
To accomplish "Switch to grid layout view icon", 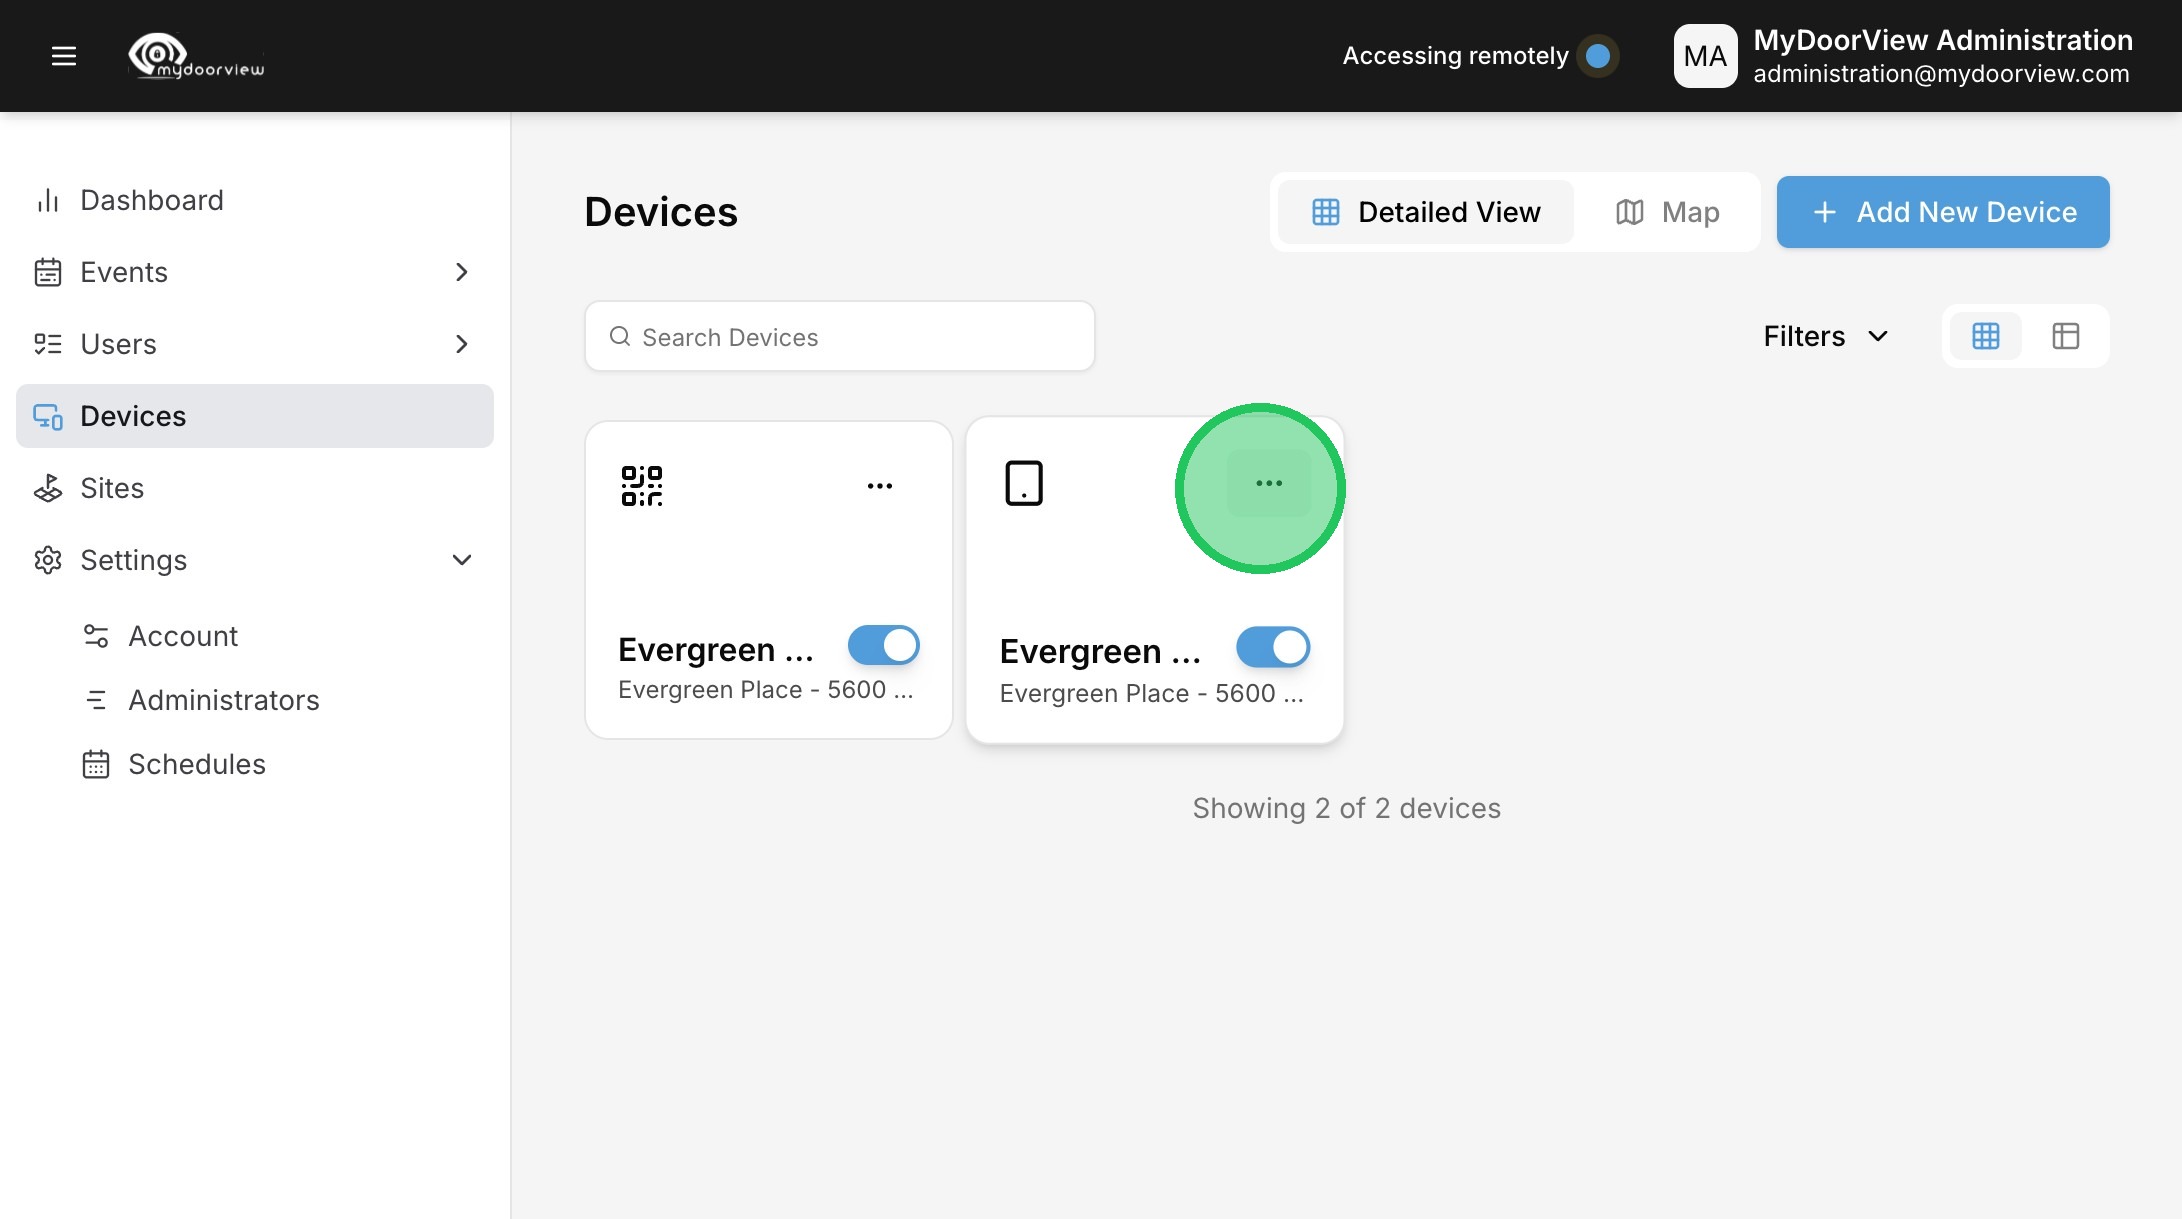I will tap(1986, 336).
